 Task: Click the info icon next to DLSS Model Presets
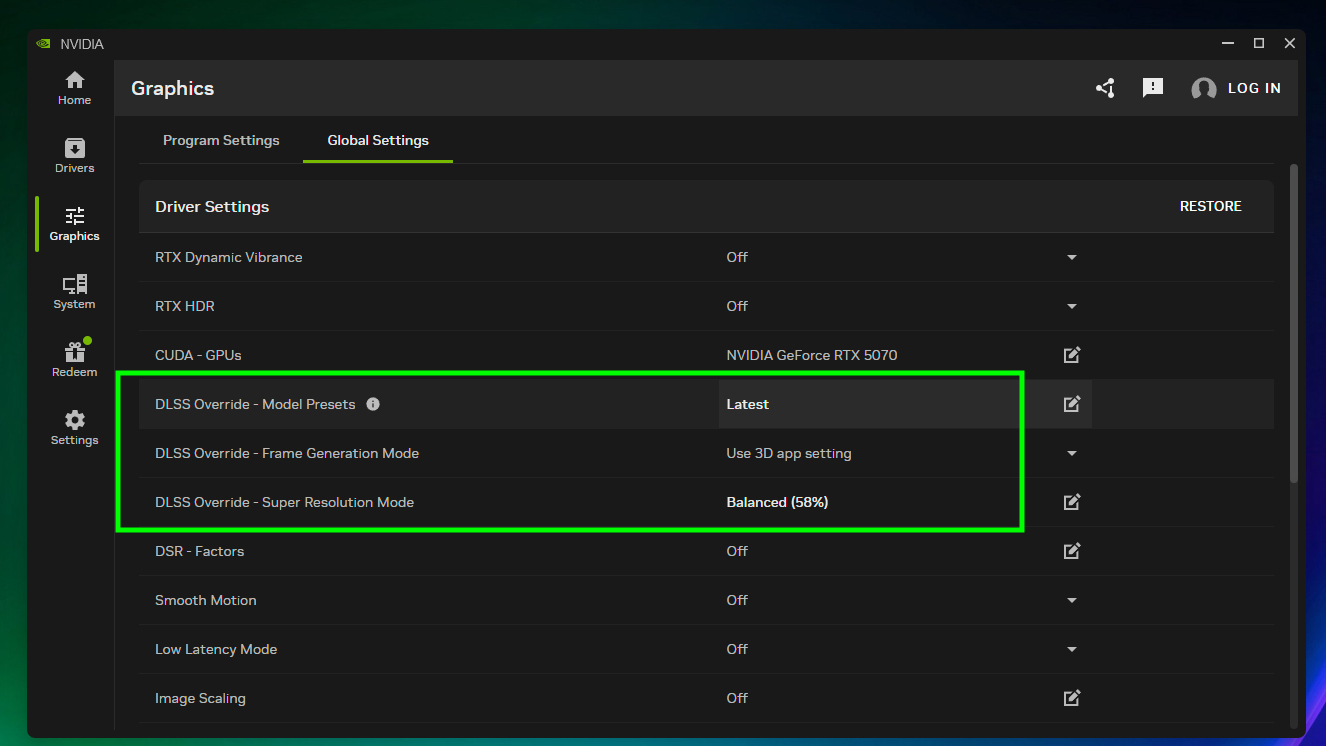click(373, 403)
